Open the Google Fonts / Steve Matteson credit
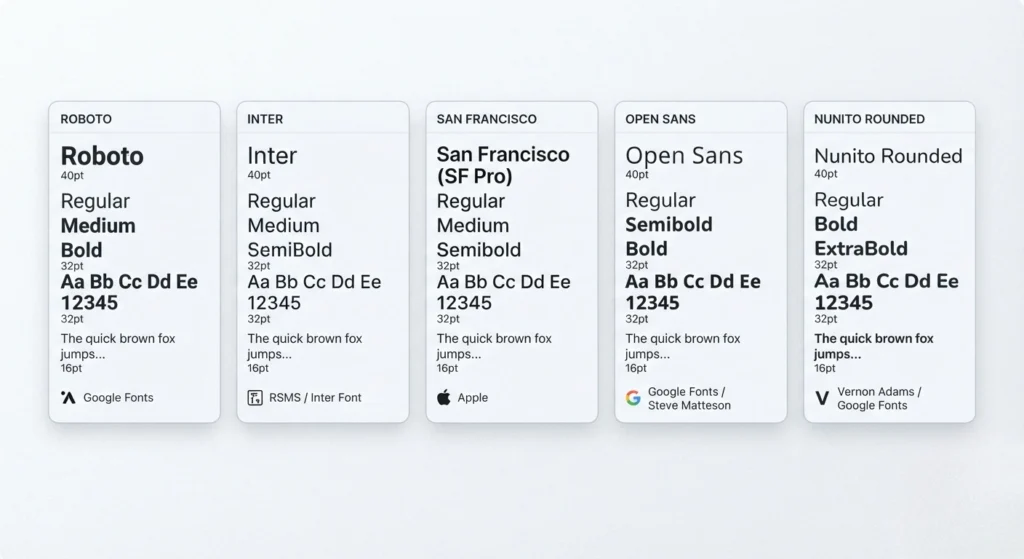Screen dimensions: 1024x559 tap(689, 398)
